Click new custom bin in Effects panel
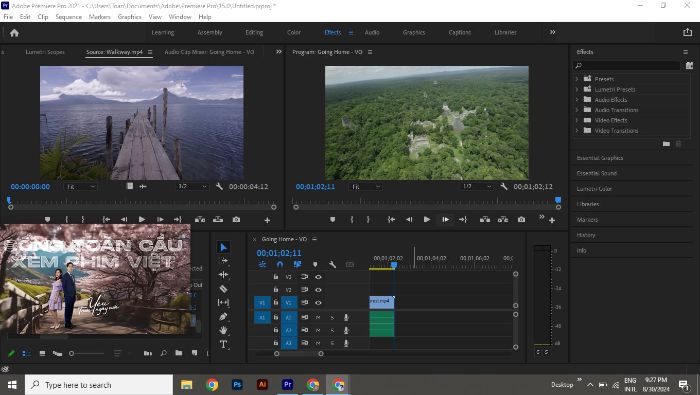This screenshot has width=700, height=395. (x=666, y=144)
